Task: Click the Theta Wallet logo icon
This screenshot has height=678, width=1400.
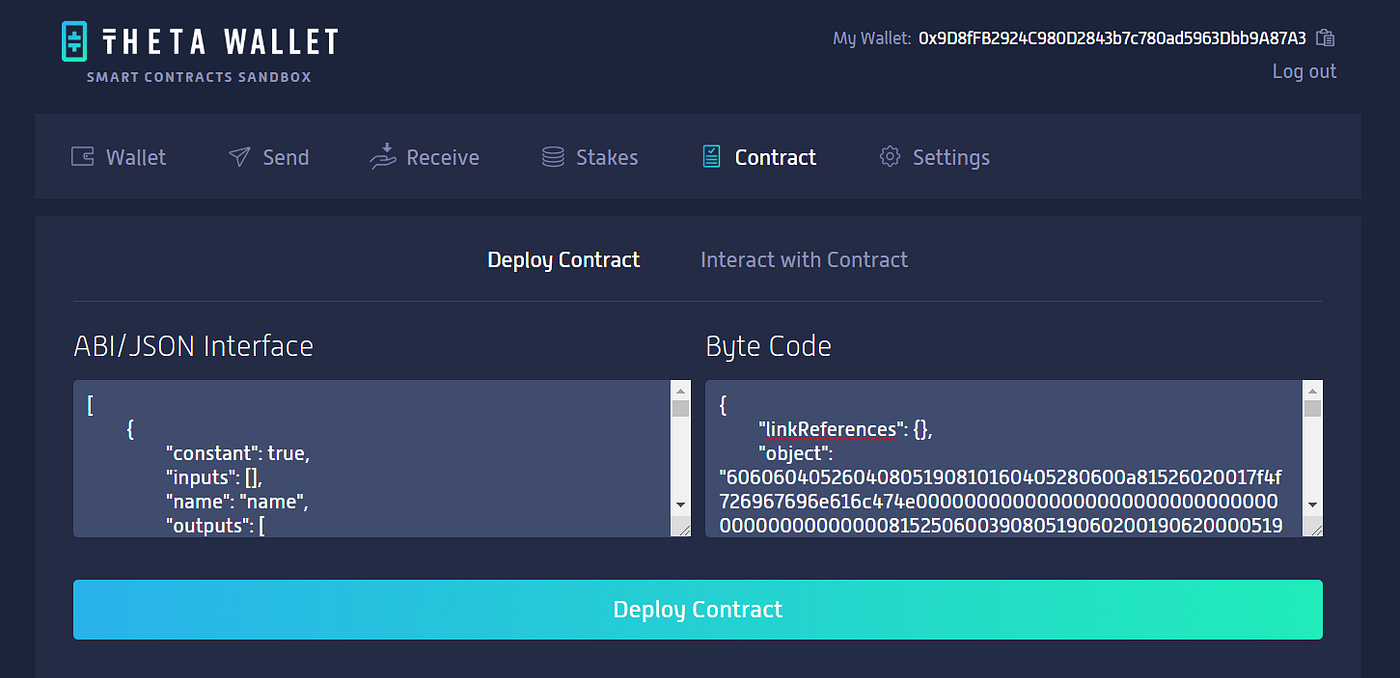Action: tap(75, 42)
